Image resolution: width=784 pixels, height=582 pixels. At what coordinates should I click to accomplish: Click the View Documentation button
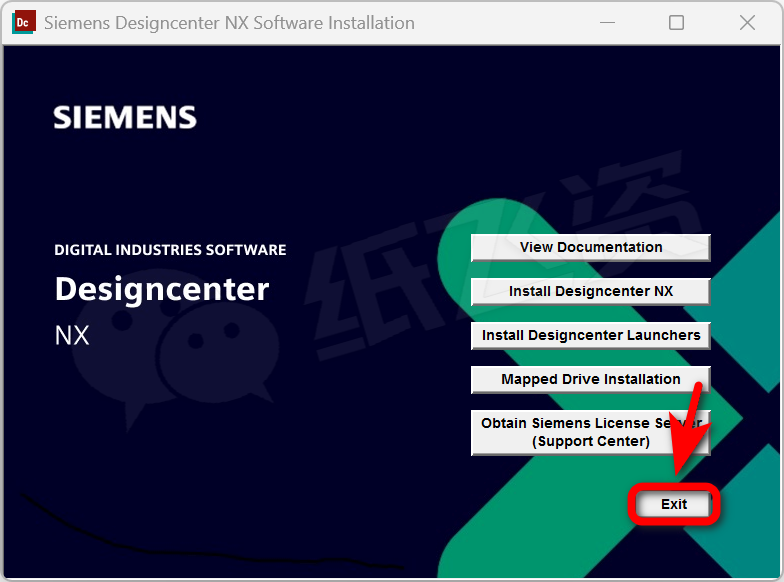tap(590, 247)
